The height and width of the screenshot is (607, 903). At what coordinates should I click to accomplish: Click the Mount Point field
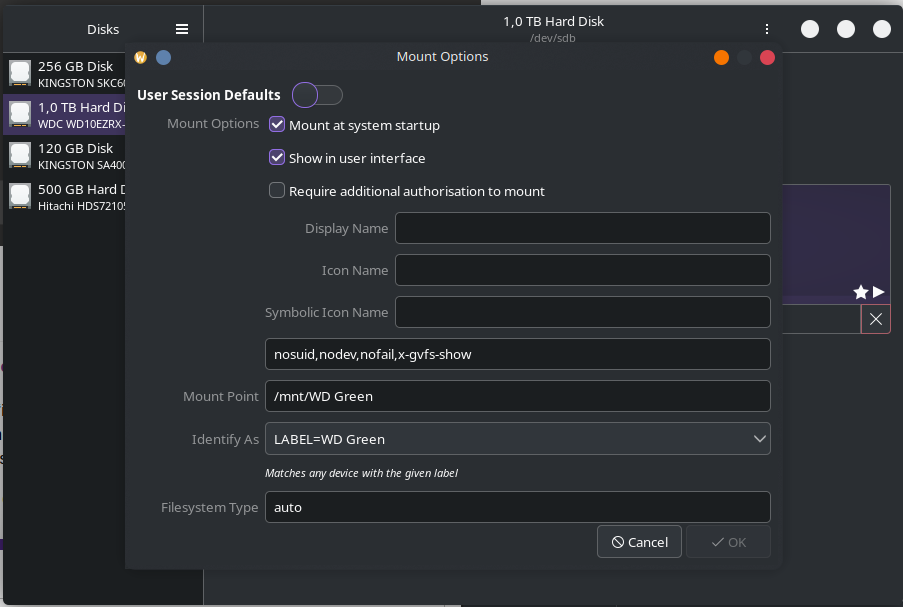click(x=517, y=396)
